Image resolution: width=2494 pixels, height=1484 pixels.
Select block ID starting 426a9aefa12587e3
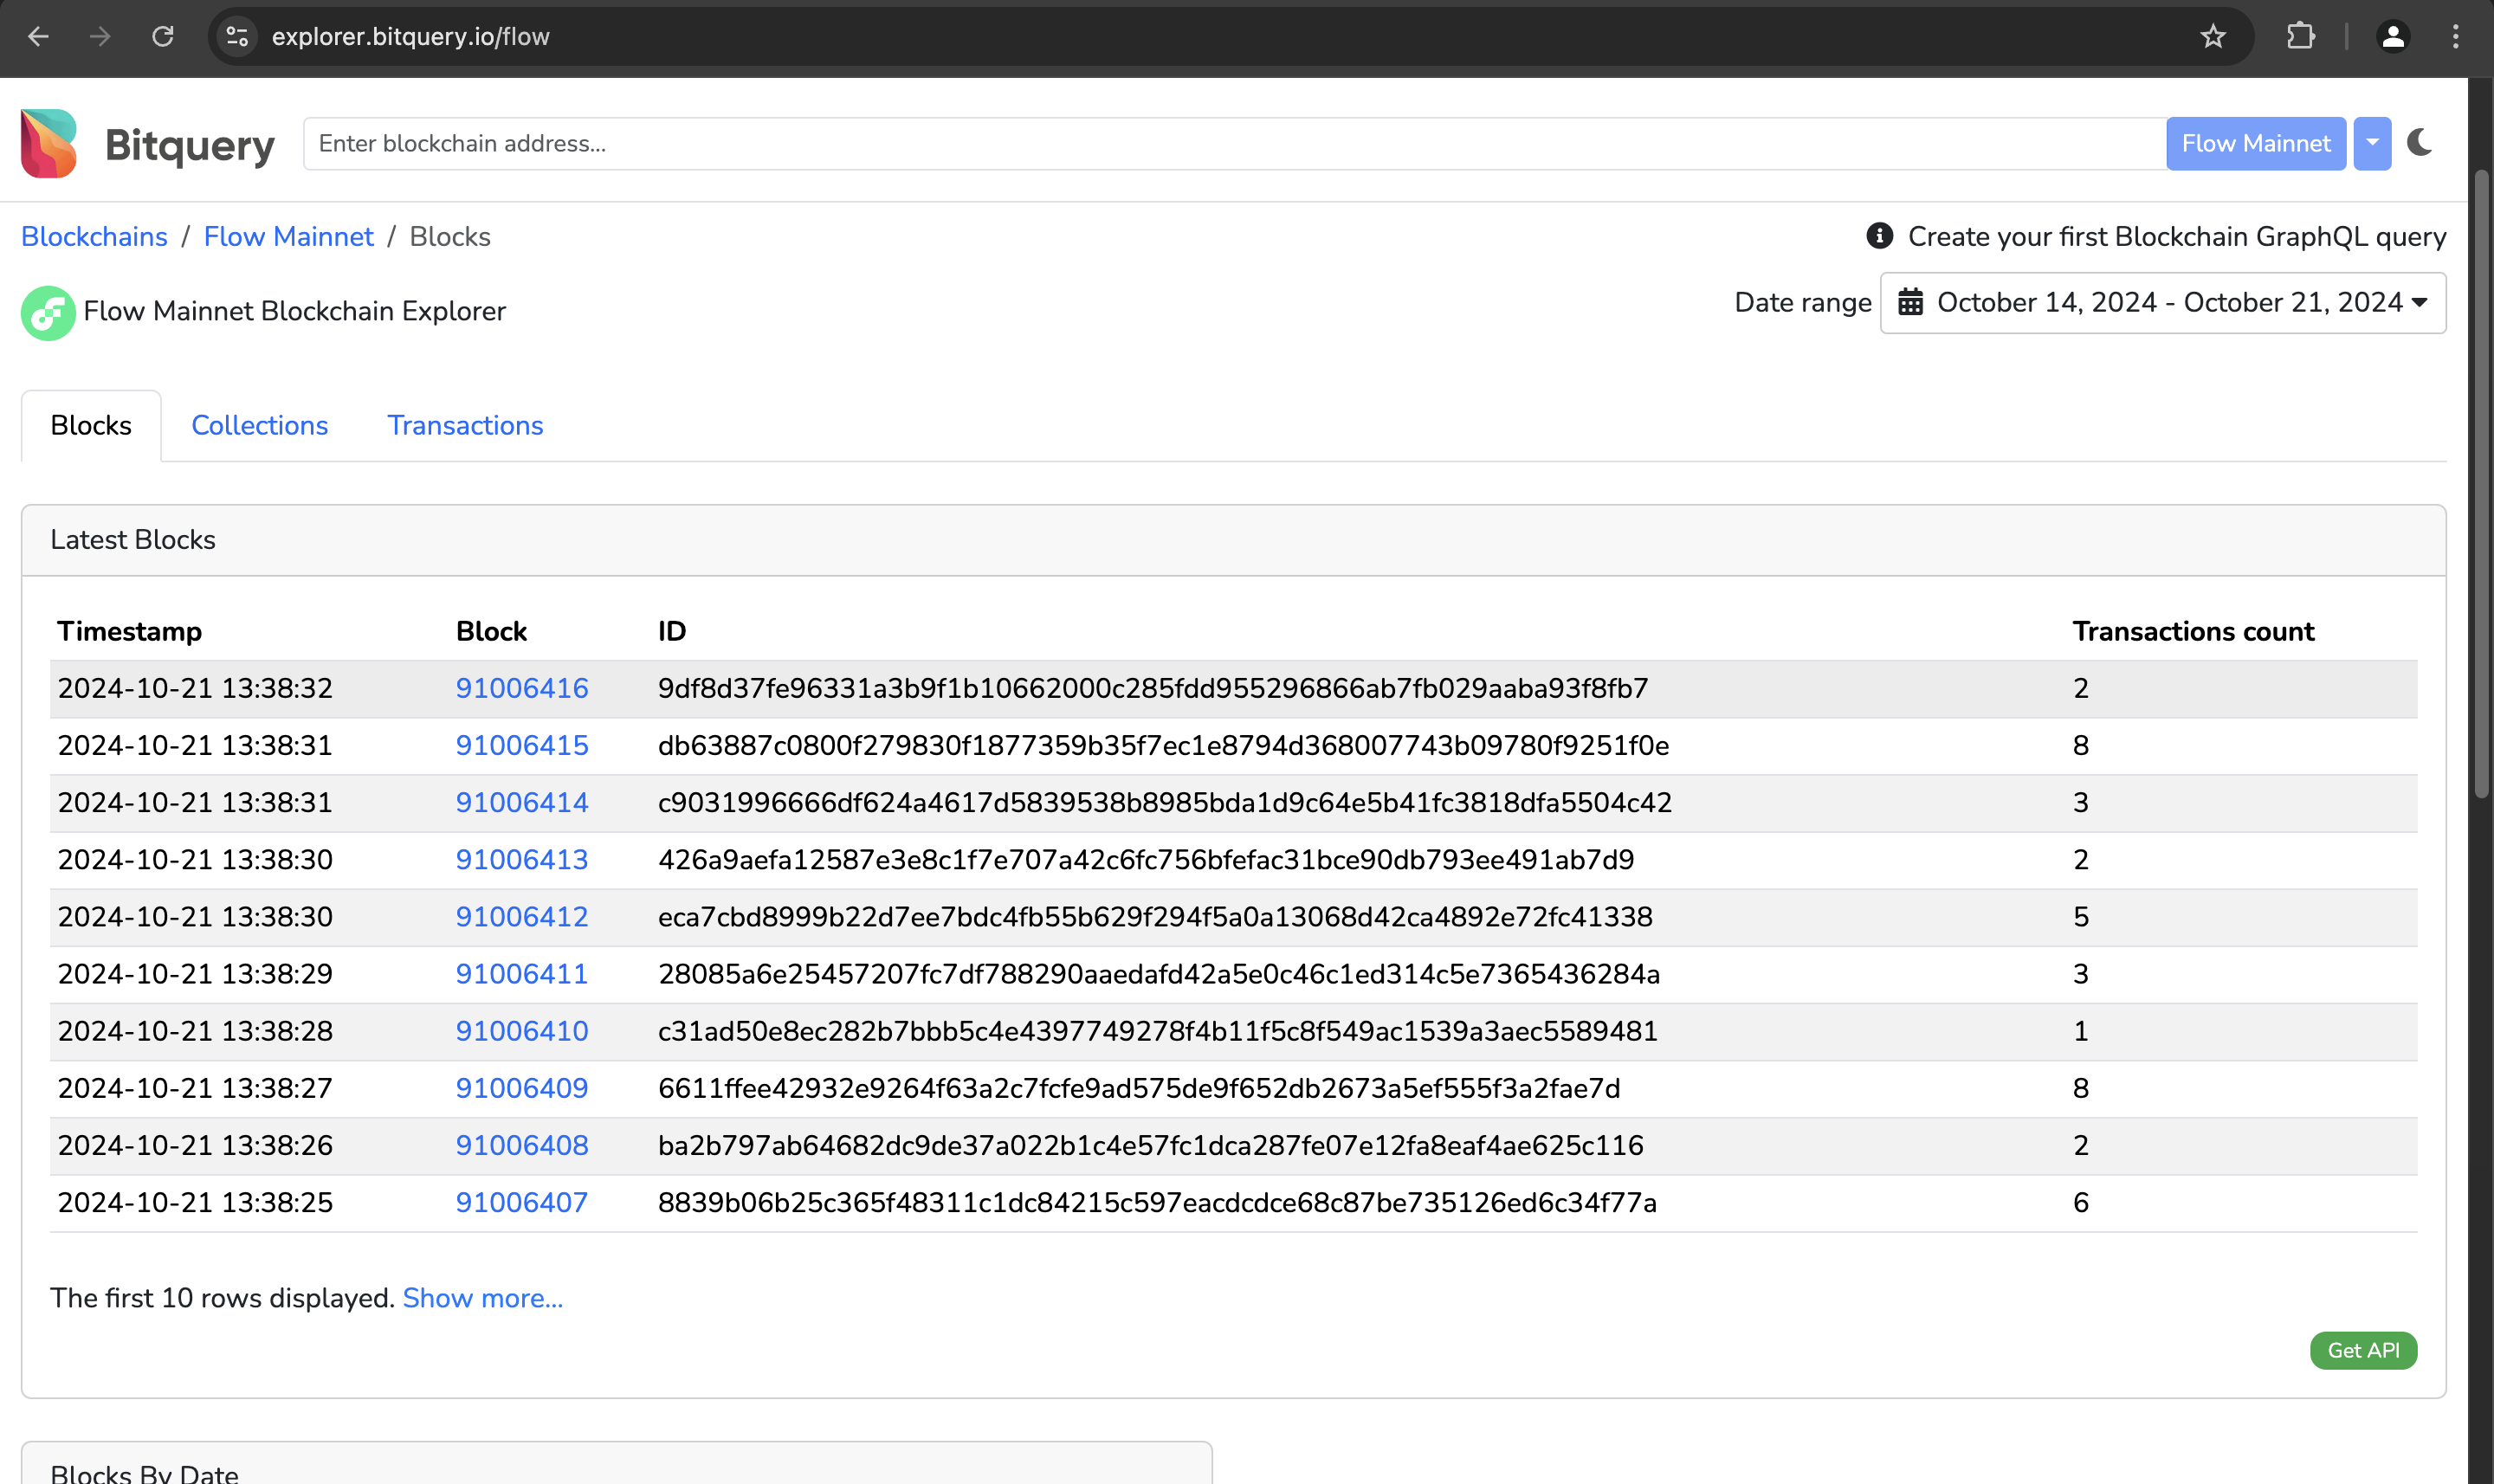point(1146,860)
